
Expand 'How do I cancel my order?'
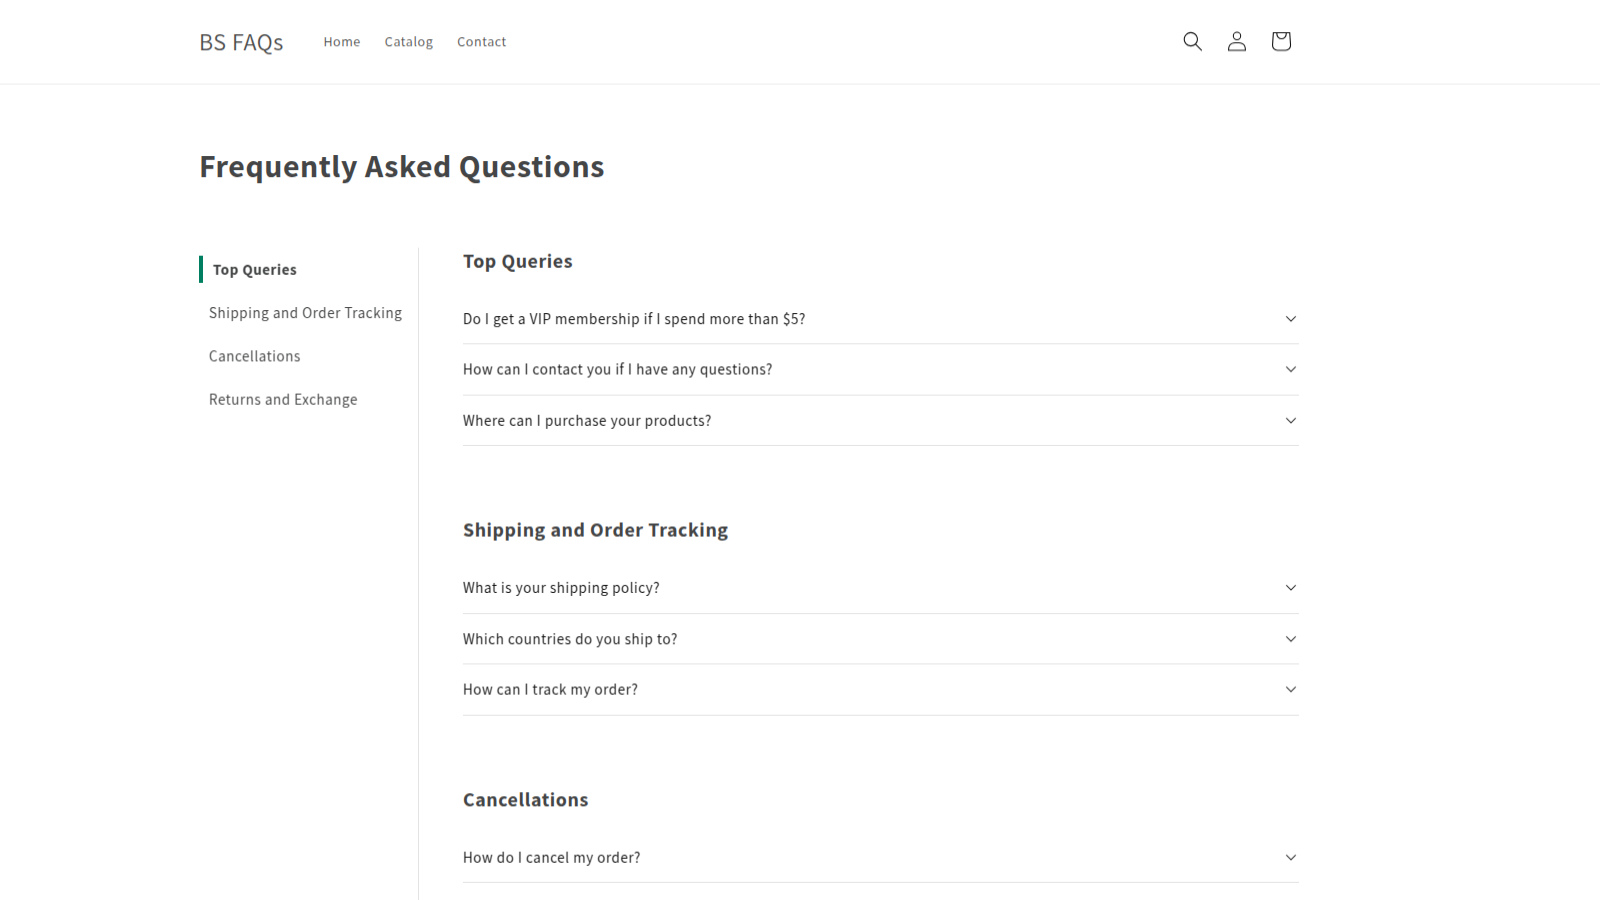[879, 857]
